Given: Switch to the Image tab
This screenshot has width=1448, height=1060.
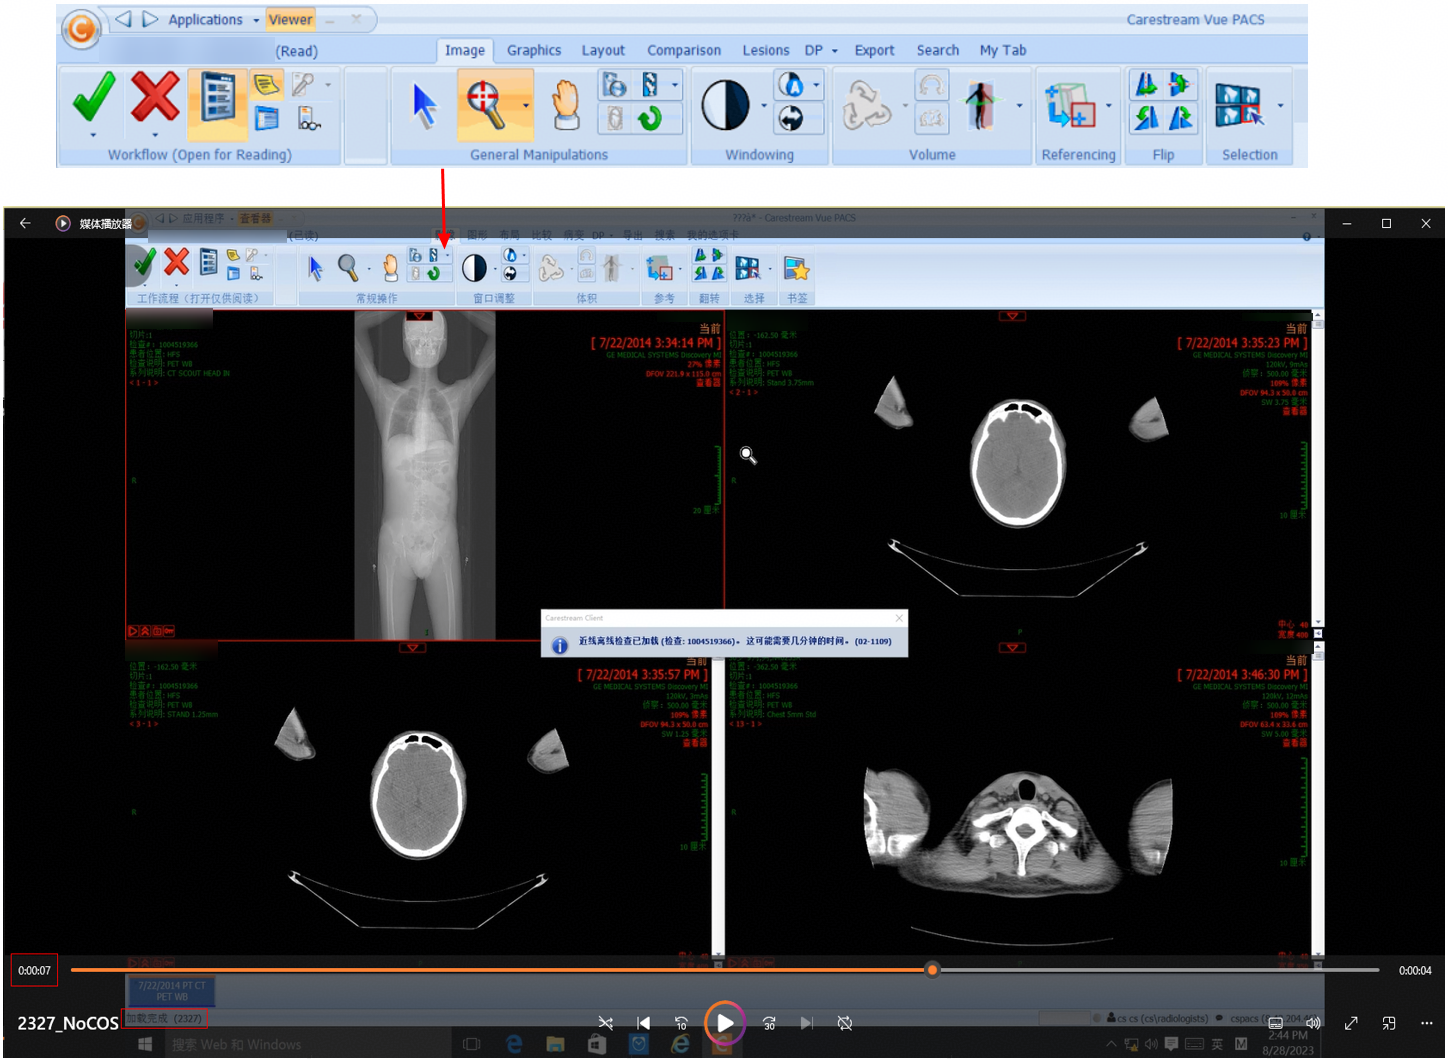Looking at the screenshot, I should [x=465, y=50].
